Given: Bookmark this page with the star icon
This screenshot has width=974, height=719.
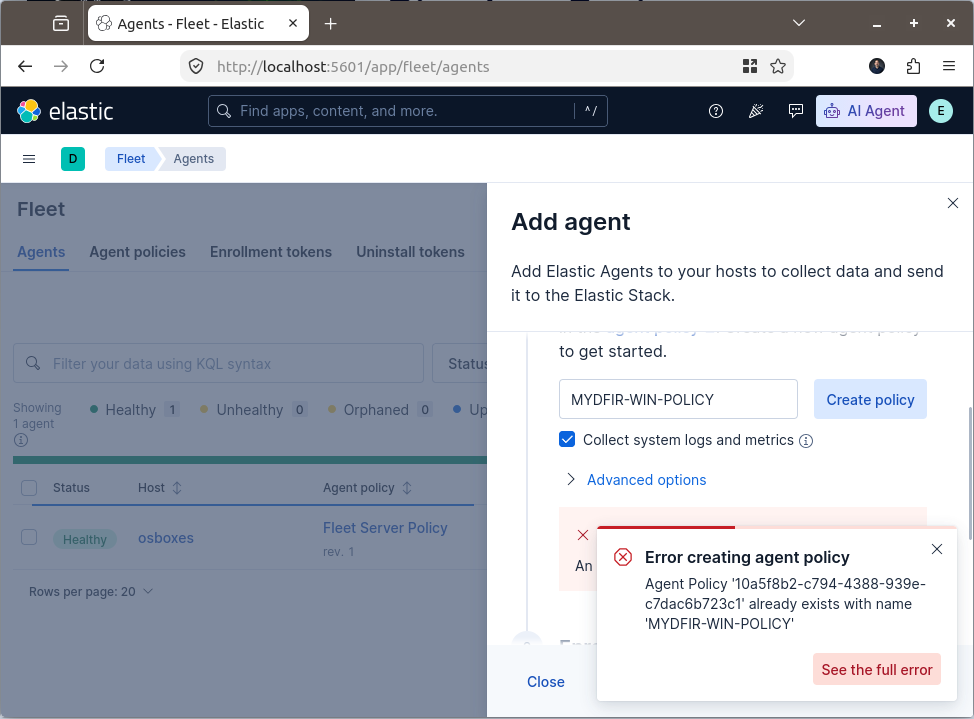Looking at the screenshot, I should (778, 66).
